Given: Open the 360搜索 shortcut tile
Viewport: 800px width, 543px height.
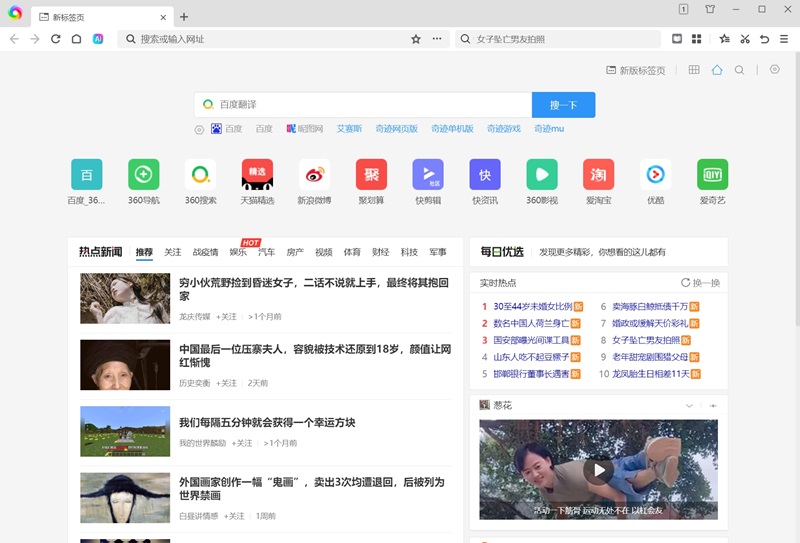Looking at the screenshot, I should click(x=201, y=182).
